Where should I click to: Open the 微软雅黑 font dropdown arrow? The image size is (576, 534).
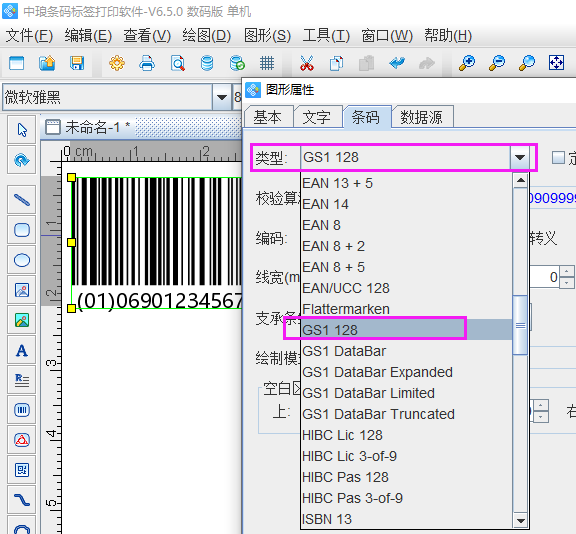click(x=222, y=97)
